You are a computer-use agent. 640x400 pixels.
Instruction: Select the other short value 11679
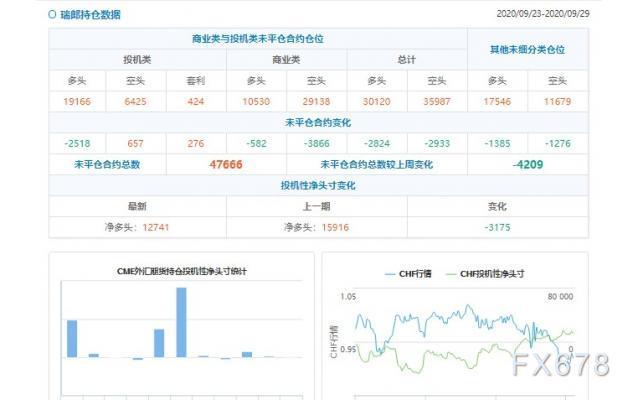[557, 102]
